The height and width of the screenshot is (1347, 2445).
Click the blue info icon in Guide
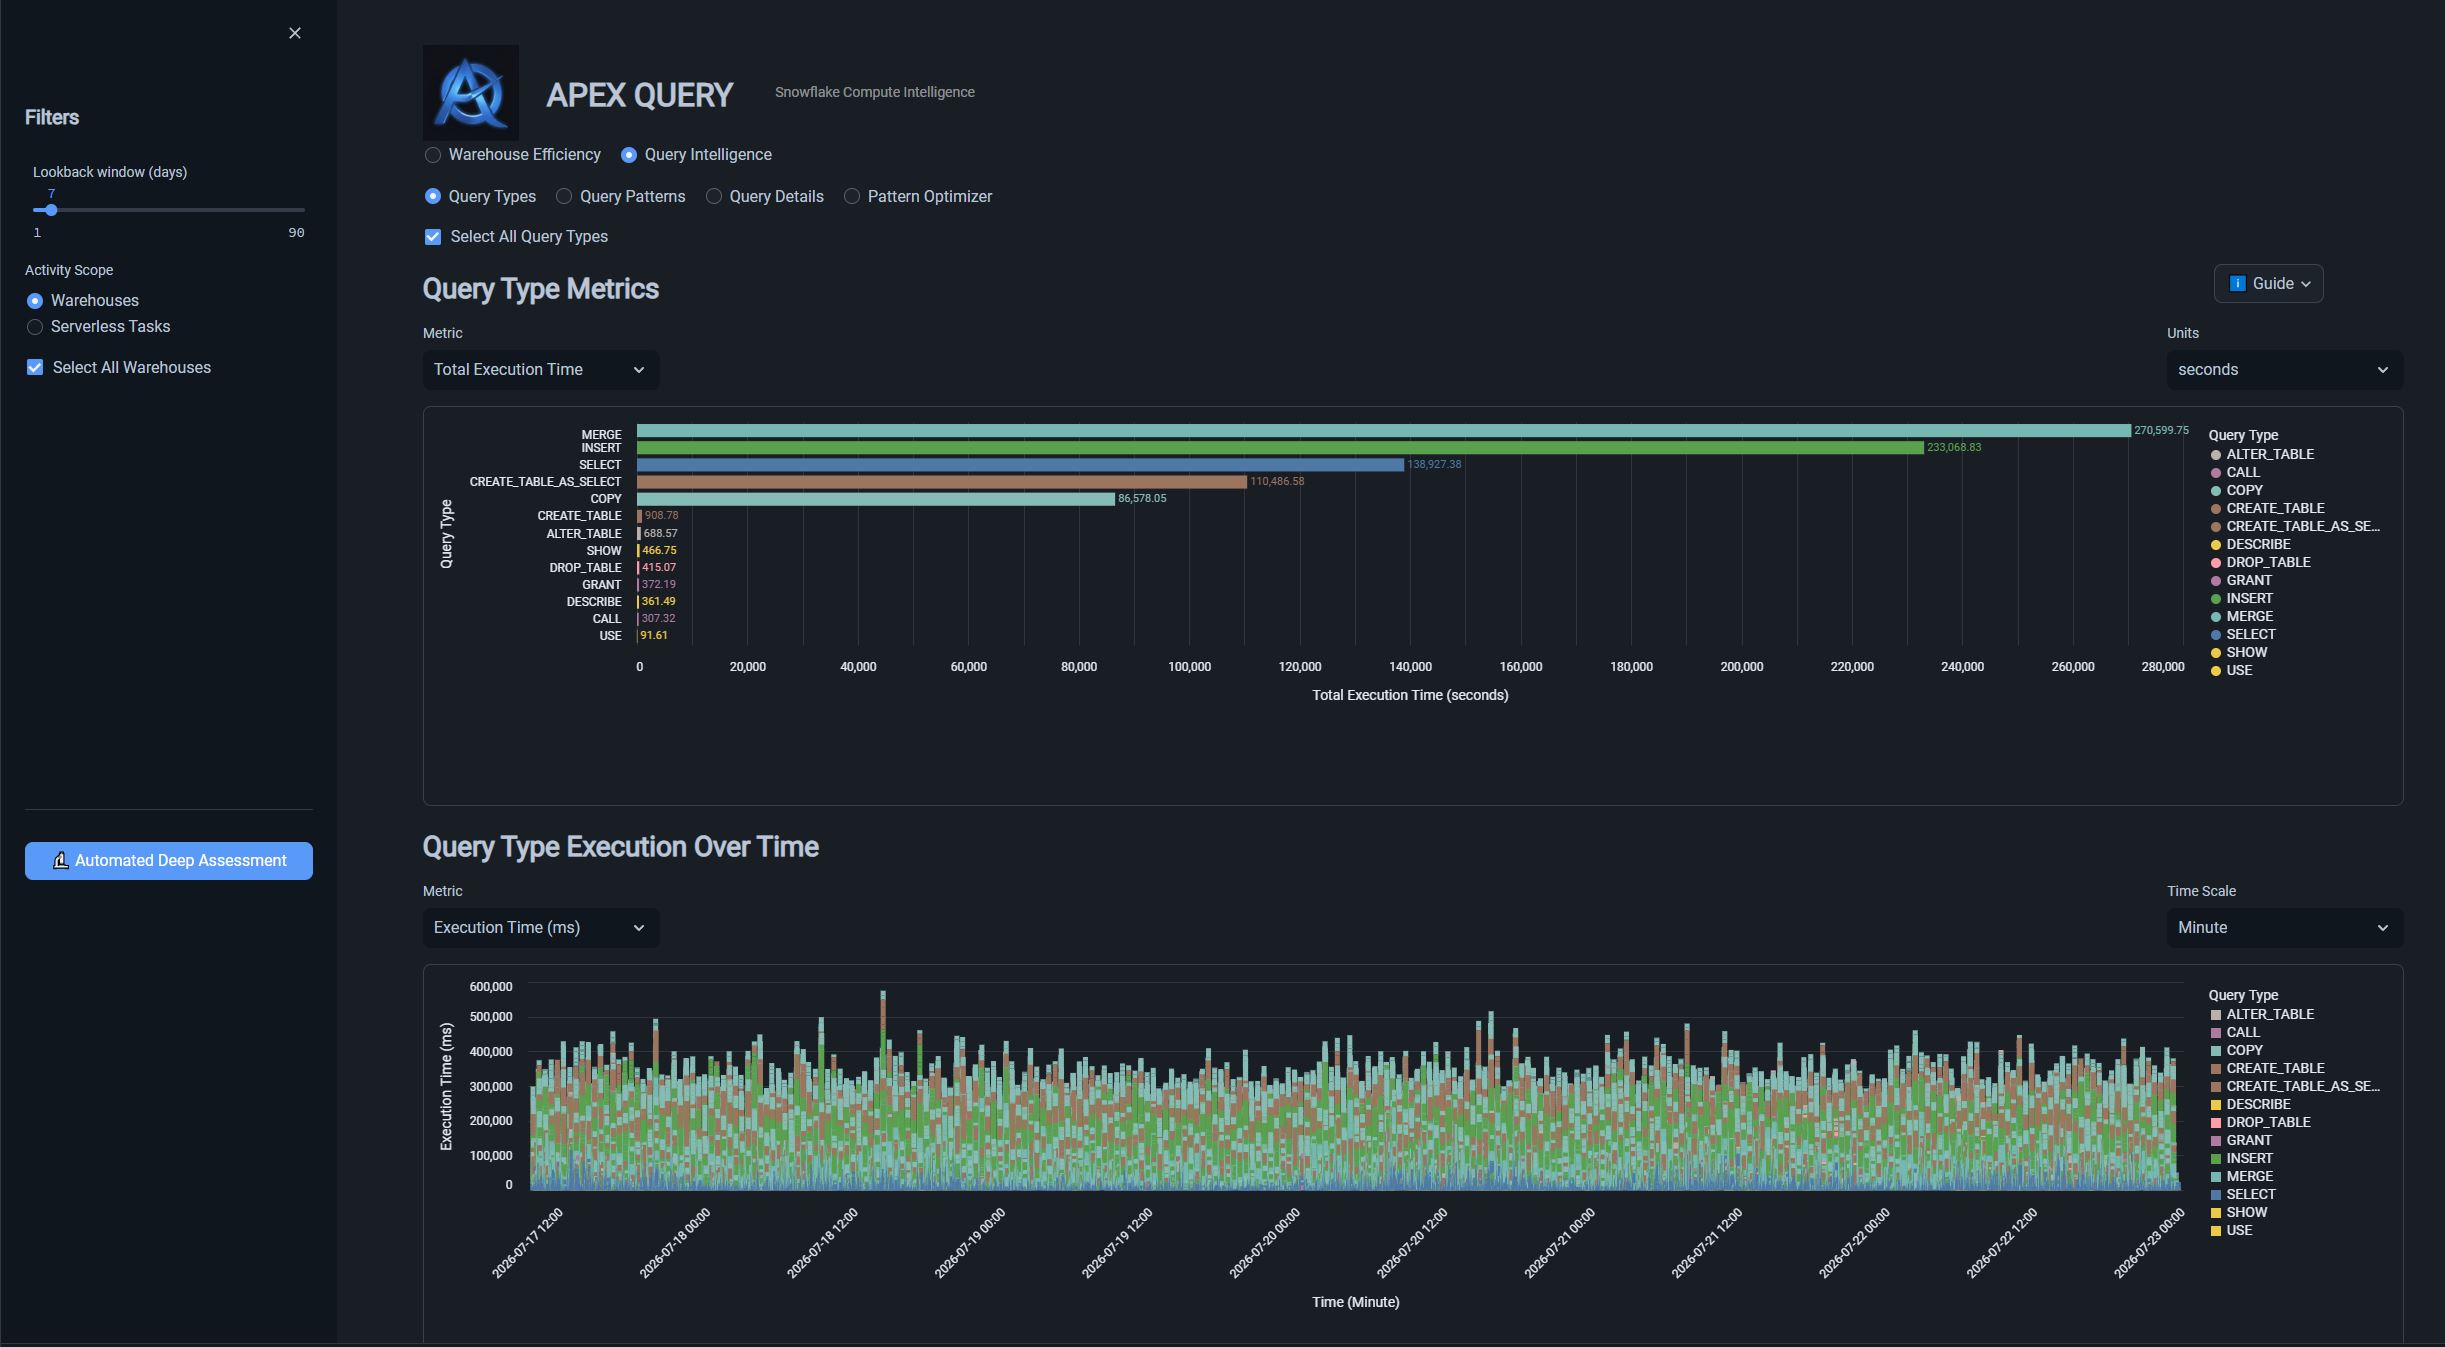(2238, 284)
